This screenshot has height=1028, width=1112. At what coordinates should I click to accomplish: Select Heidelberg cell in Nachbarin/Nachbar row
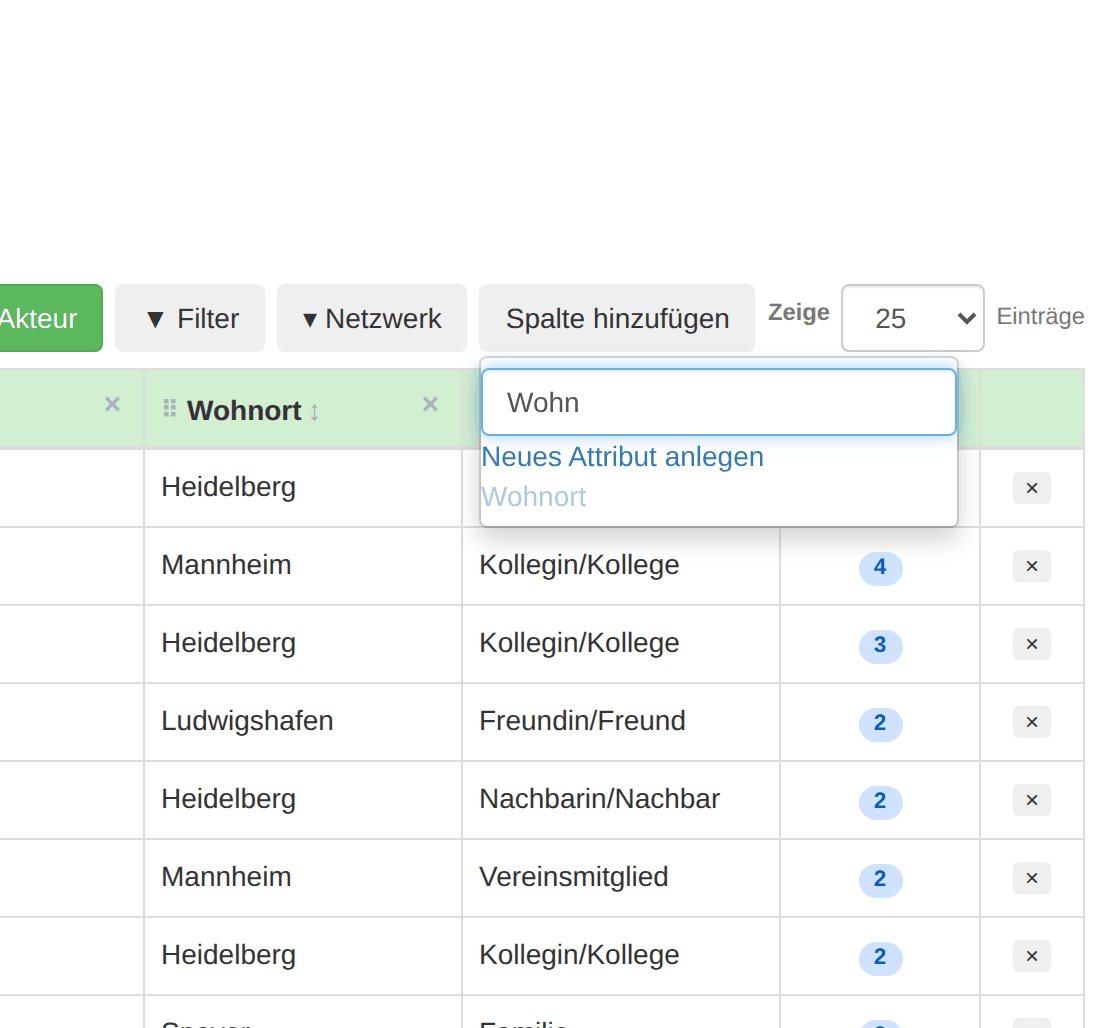pyautogui.click(x=303, y=800)
